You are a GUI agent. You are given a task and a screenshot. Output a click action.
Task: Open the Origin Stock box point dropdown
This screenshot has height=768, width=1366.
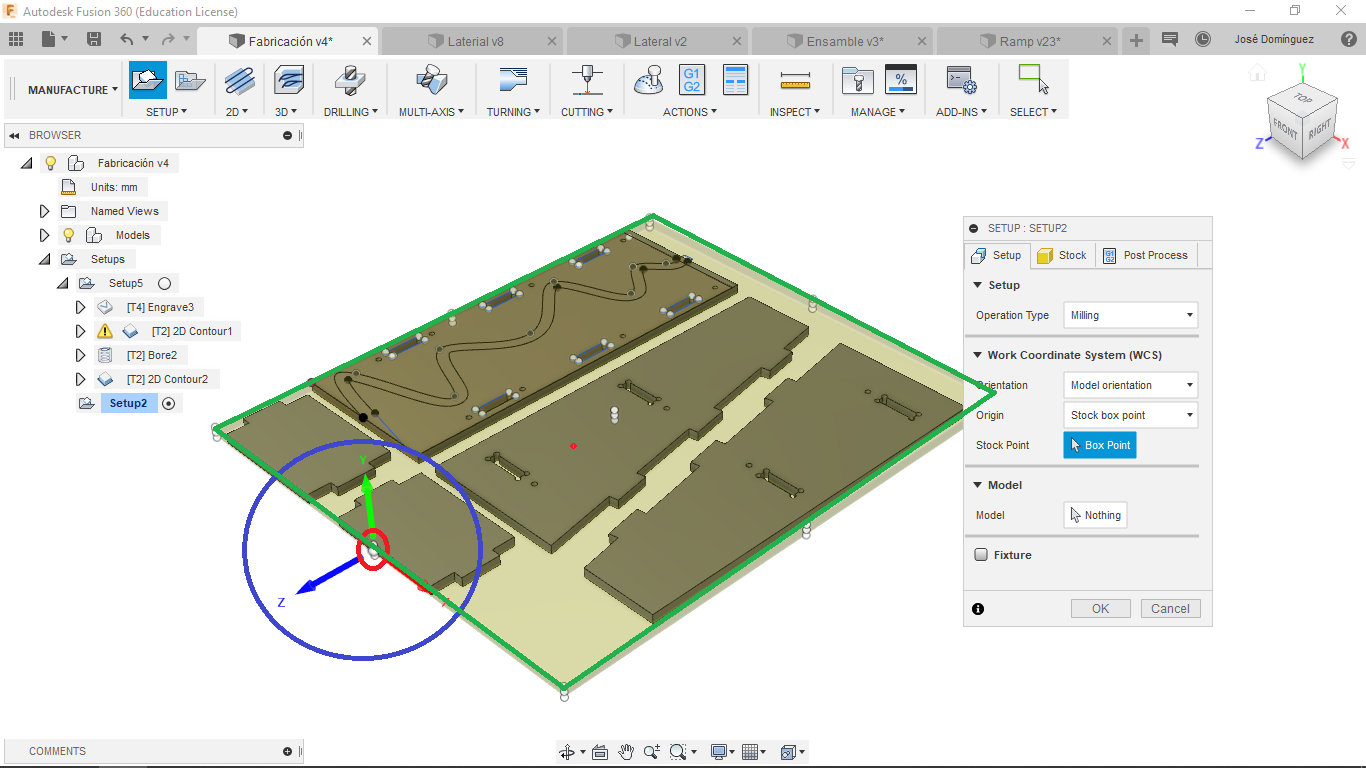click(1130, 415)
